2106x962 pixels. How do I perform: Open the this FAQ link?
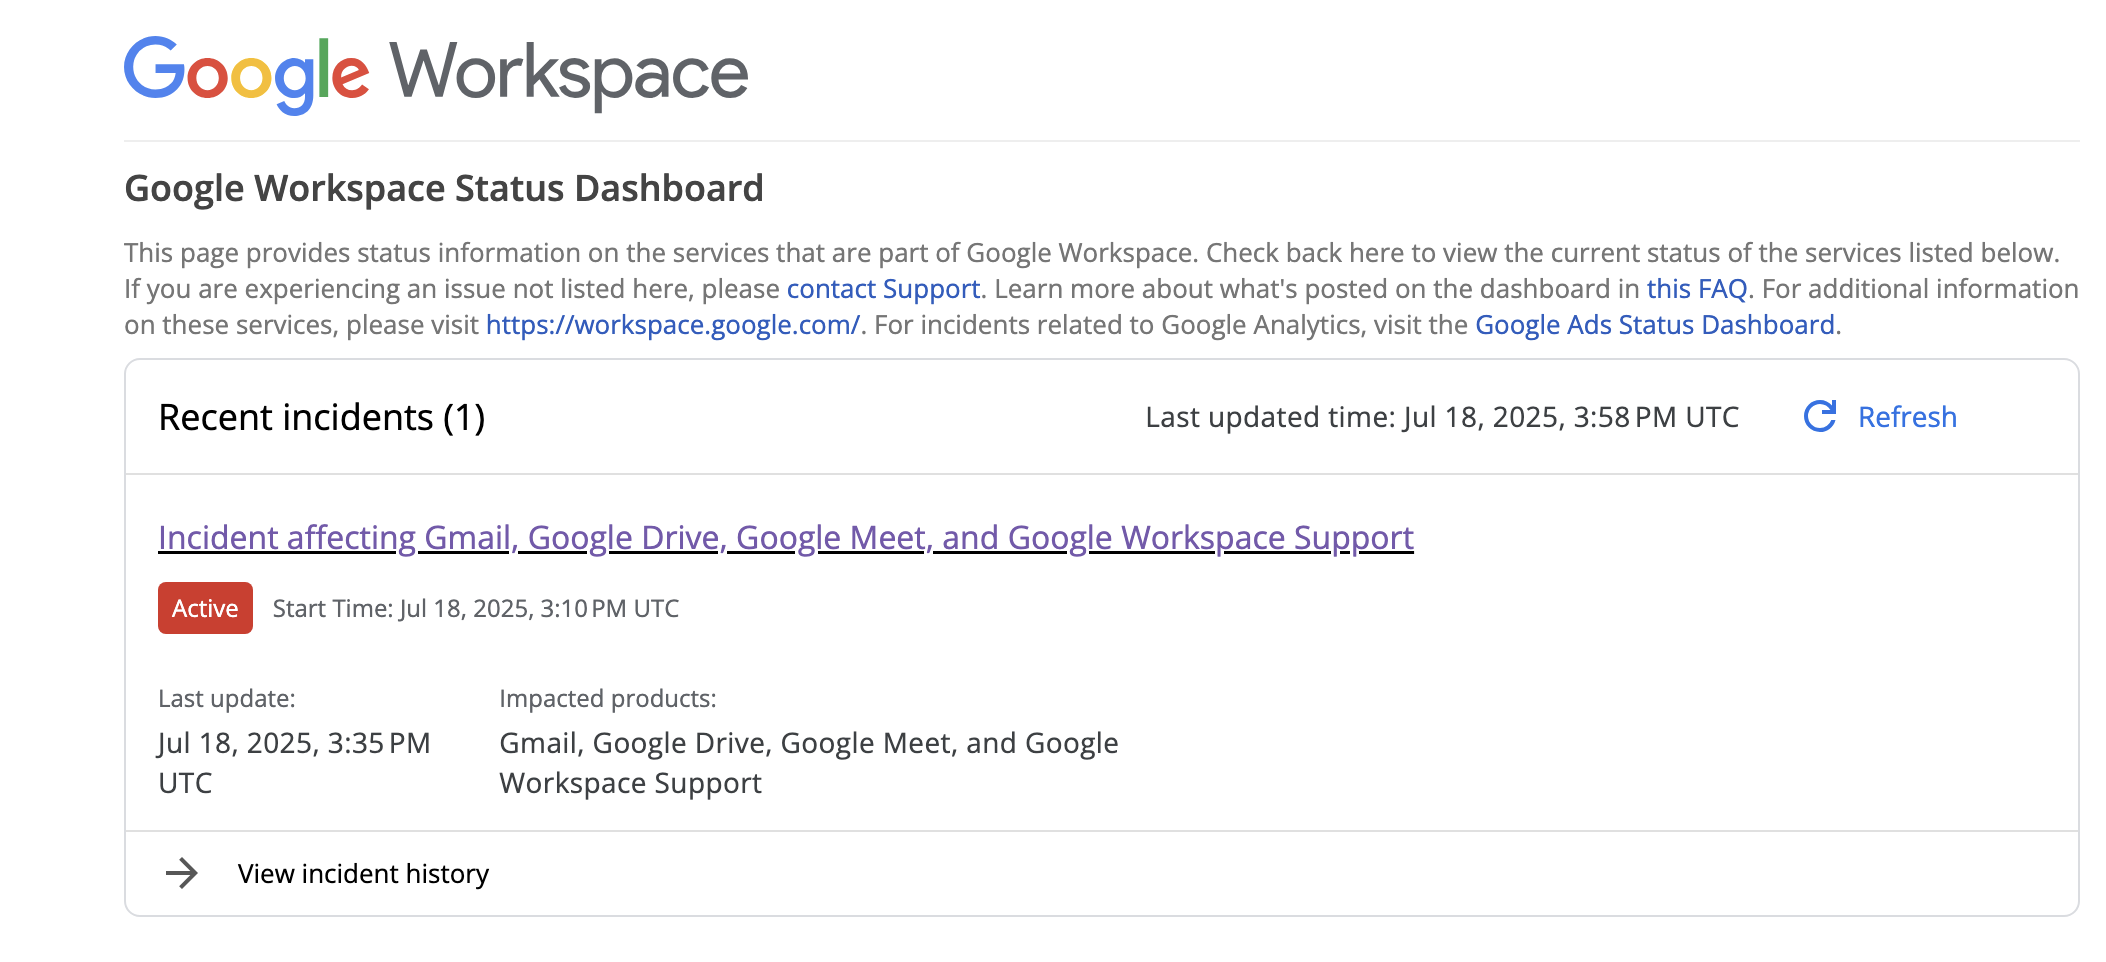[1696, 289]
